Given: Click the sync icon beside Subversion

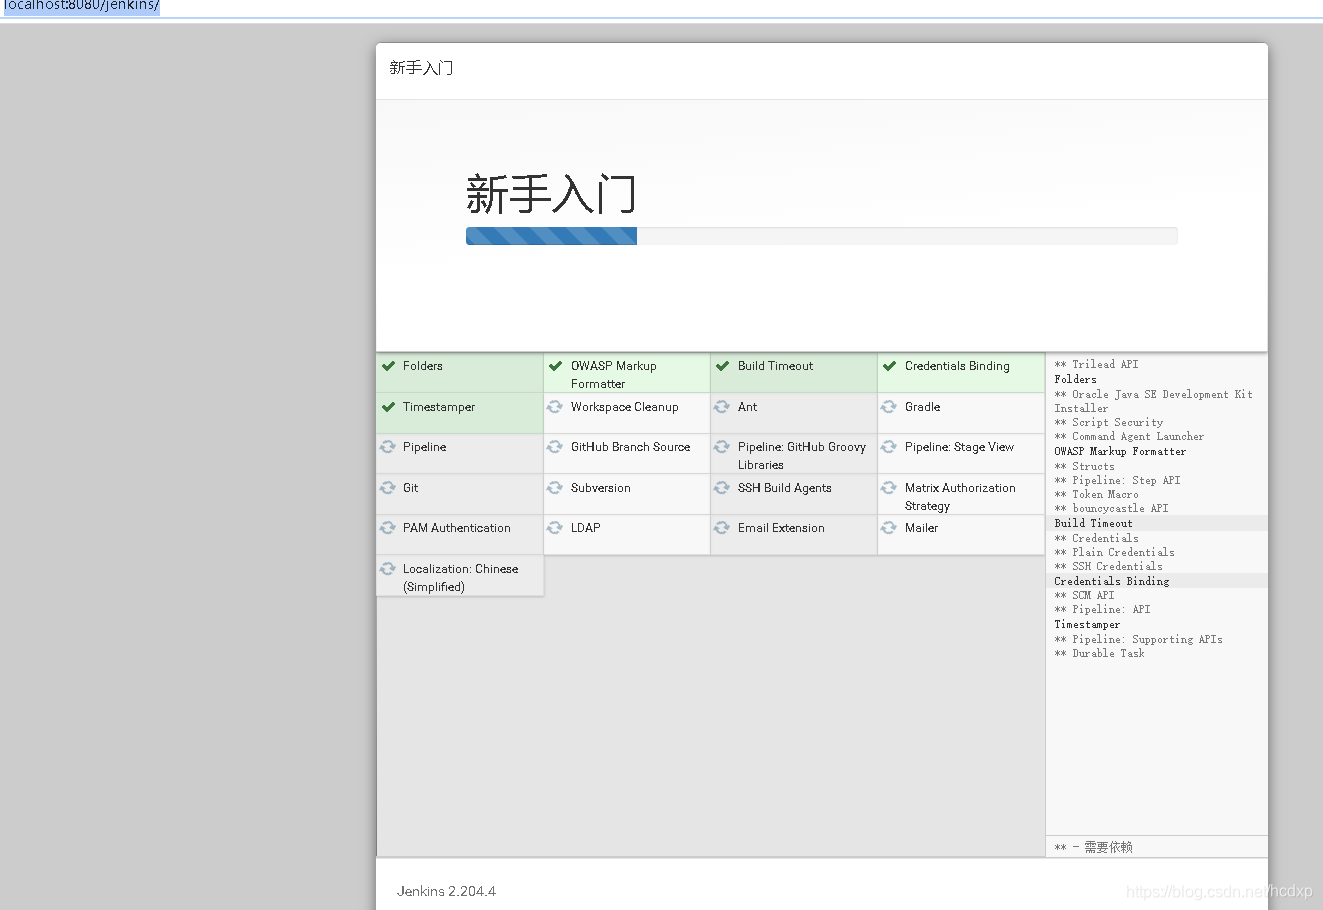Looking at the screenshot, I should (555, 488).
